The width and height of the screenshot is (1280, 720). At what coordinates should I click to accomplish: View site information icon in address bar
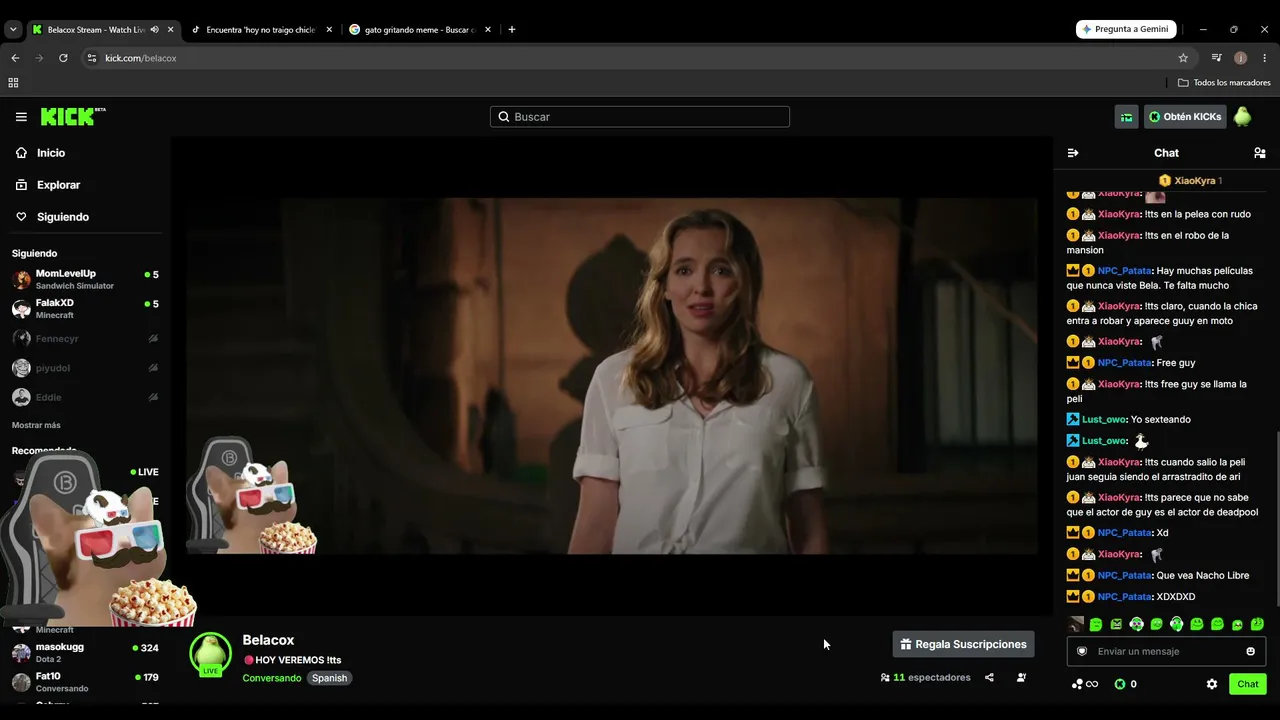pos(92,58)
